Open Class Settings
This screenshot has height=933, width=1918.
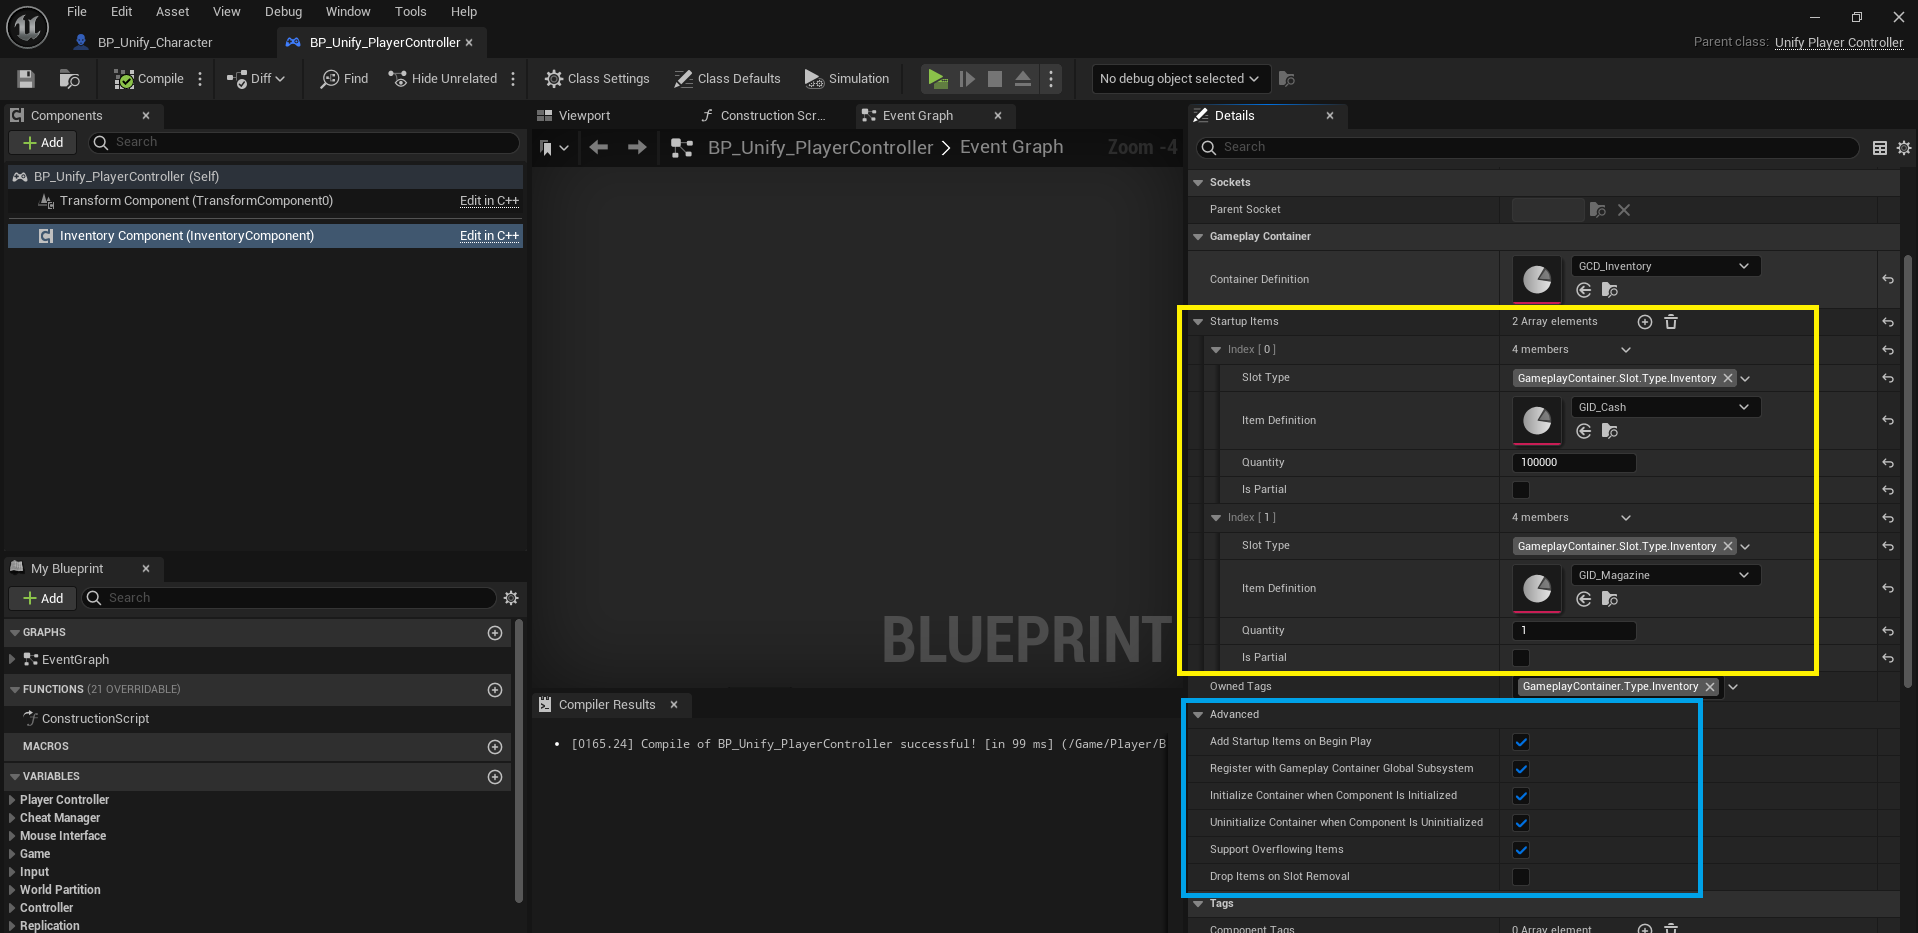pos(597,79)
